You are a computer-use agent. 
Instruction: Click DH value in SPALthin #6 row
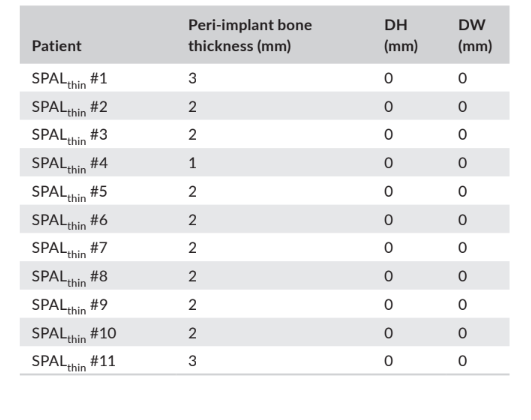388,220
